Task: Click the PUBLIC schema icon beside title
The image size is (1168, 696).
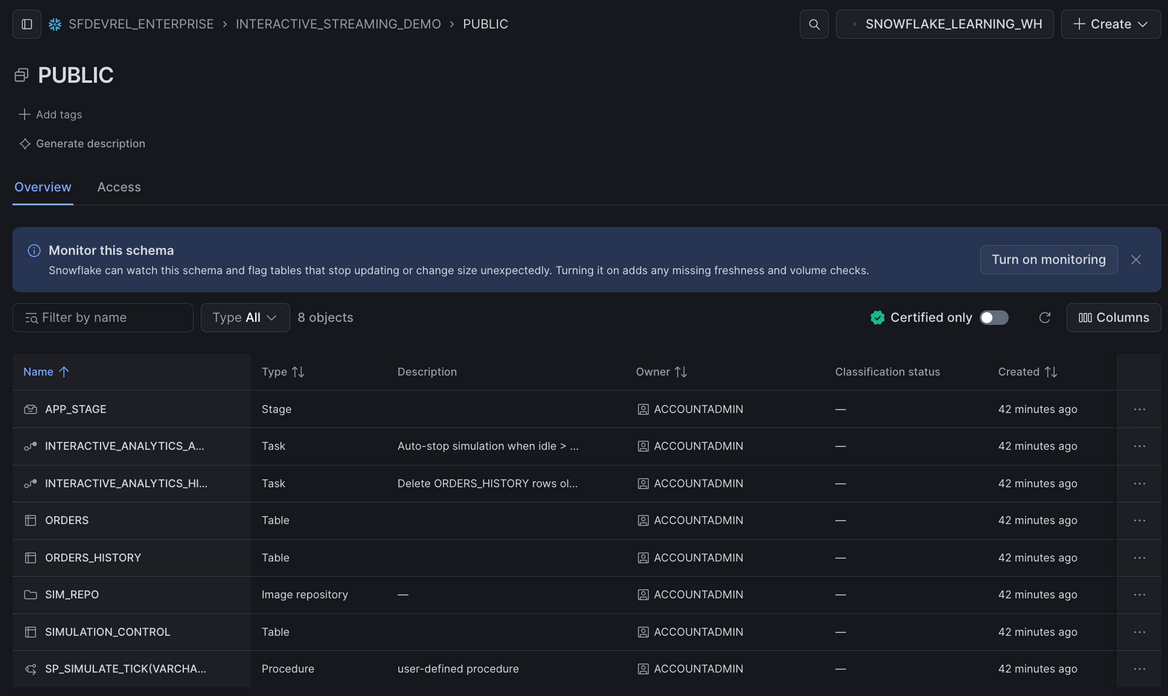Action: click(22, 75)
